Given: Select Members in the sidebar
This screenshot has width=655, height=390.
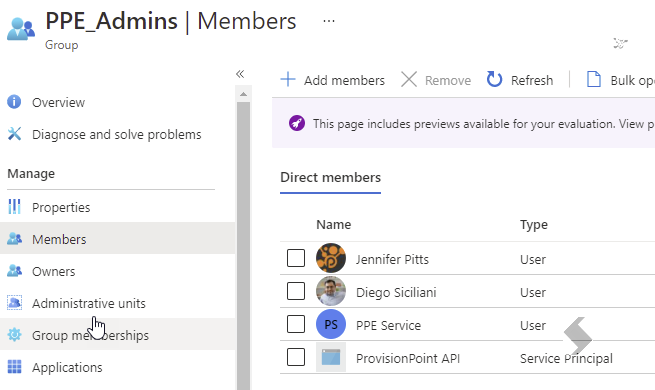Looking at the screenshot, I should 59,239.
